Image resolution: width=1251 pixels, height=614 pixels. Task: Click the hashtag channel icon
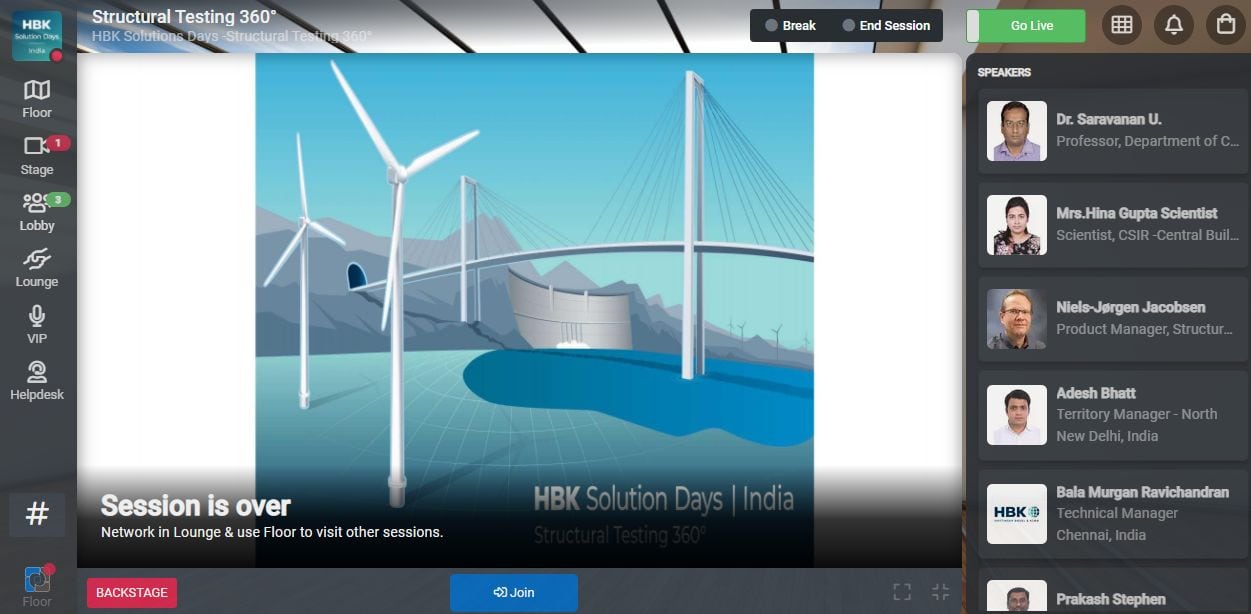coord(37,514)
